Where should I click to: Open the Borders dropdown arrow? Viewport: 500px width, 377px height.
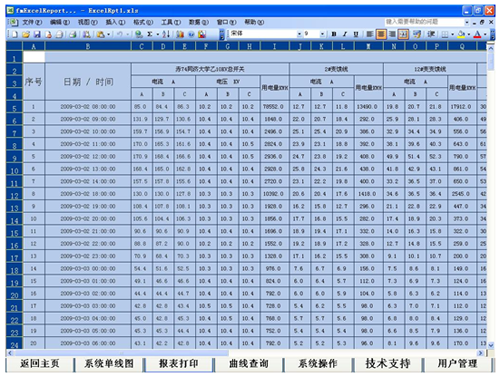pos(453,34)
